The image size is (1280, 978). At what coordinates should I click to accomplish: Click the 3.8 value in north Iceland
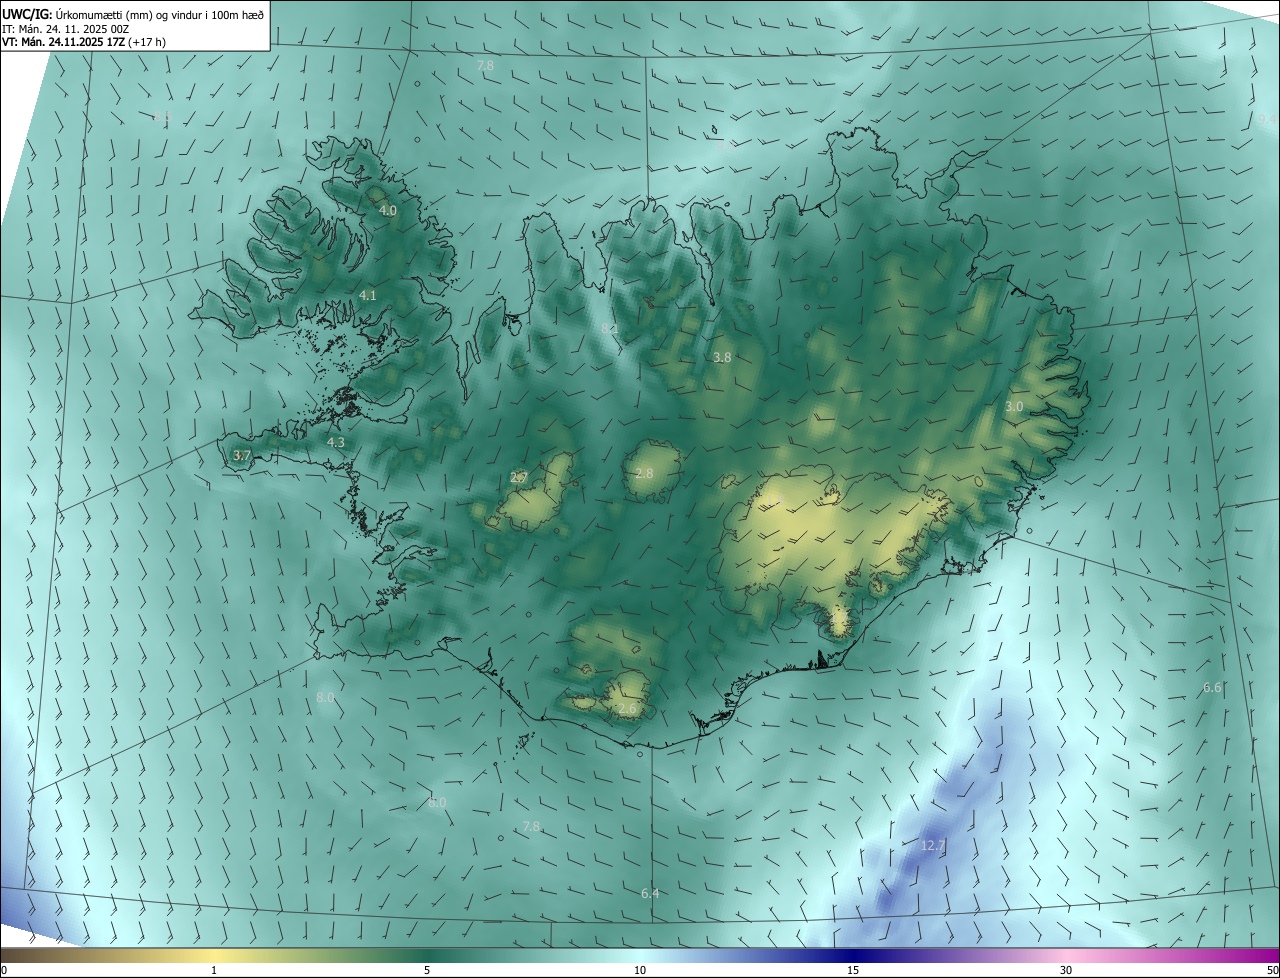pyautogui.click(x=722, y=357)
